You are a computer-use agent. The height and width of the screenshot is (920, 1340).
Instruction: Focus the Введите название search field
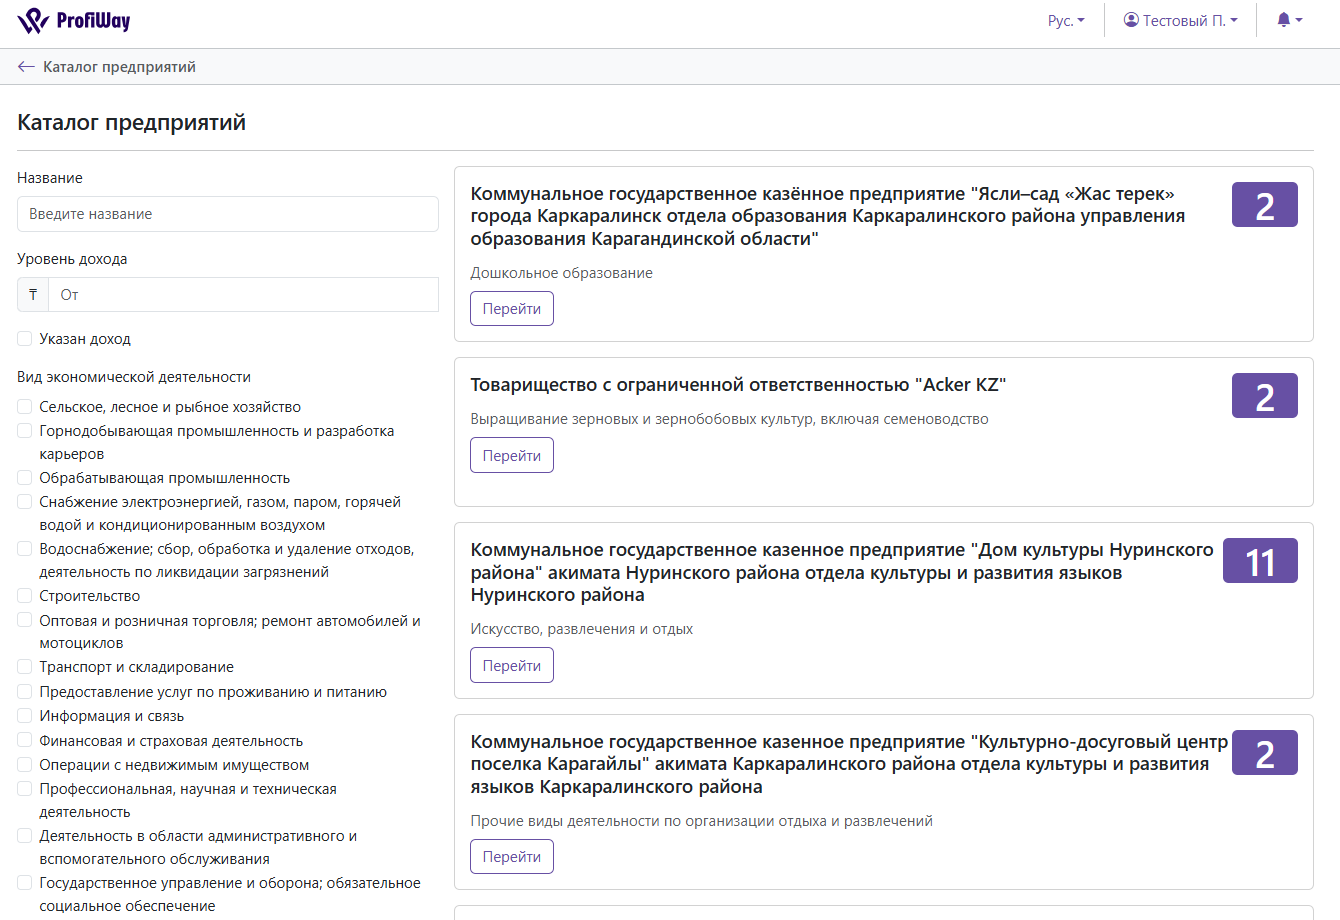click(x=228, y=214)
